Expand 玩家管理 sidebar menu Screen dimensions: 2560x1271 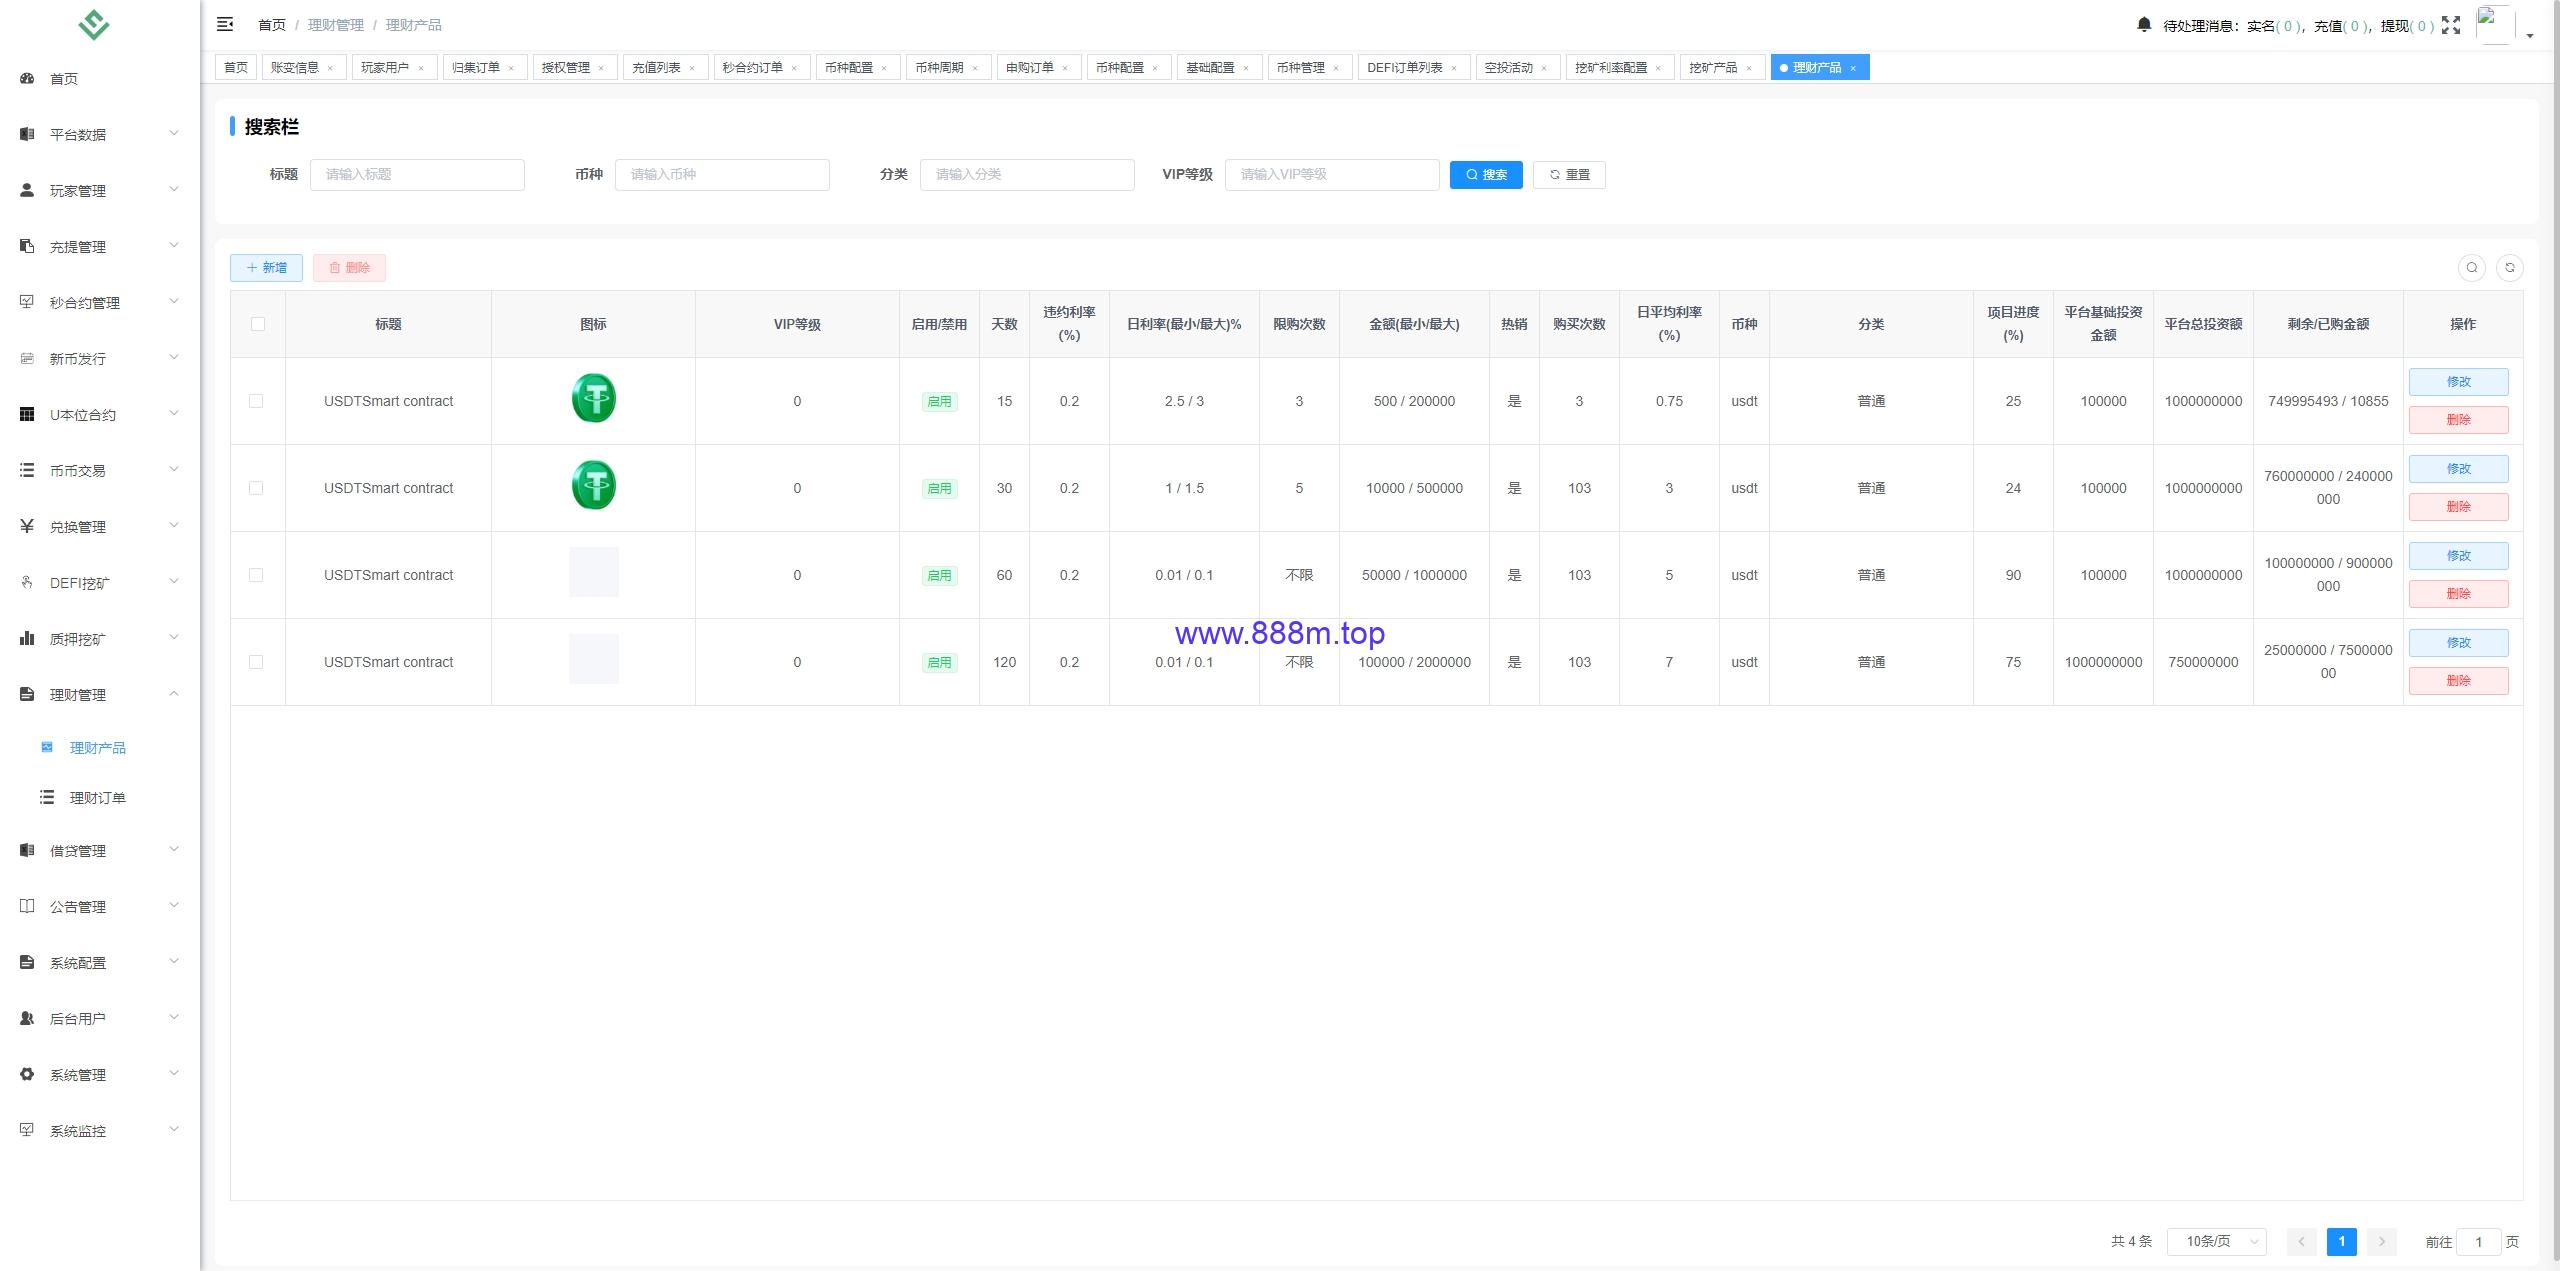(x=100, y=190)
